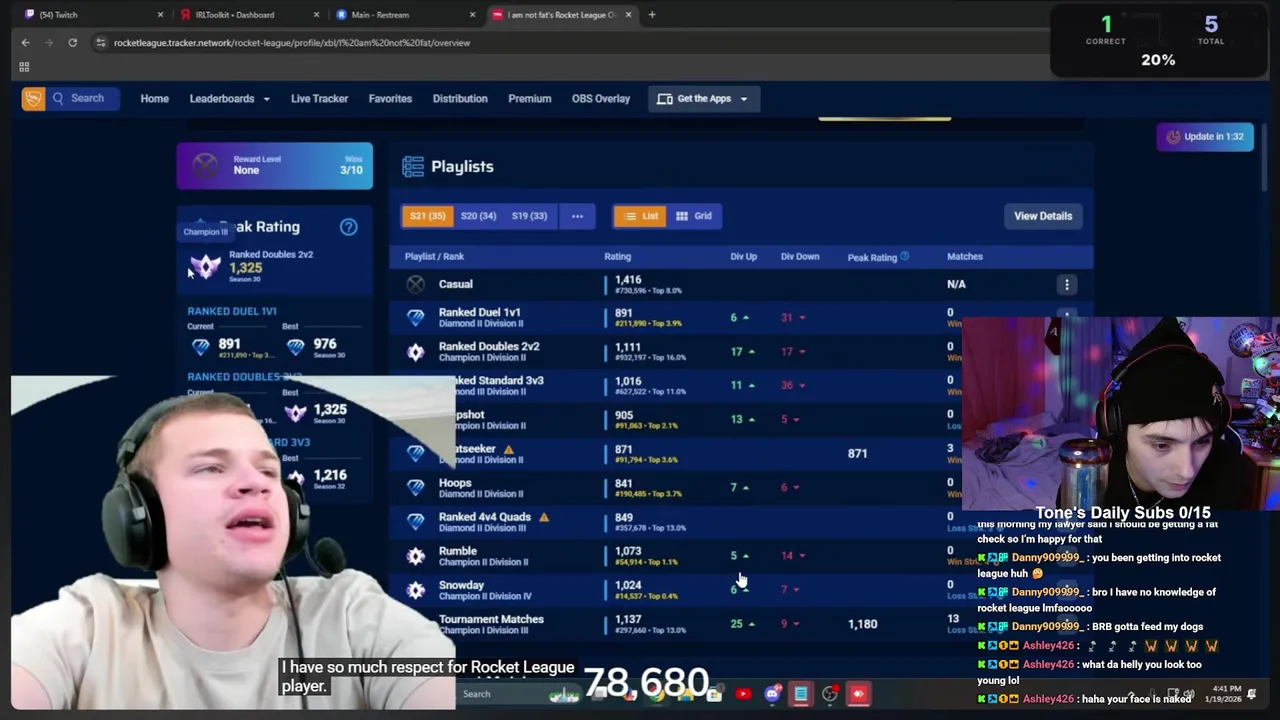Click the Ranked Doubles 2v2 champion icon

pyautogui.click(x=415, y=352)
